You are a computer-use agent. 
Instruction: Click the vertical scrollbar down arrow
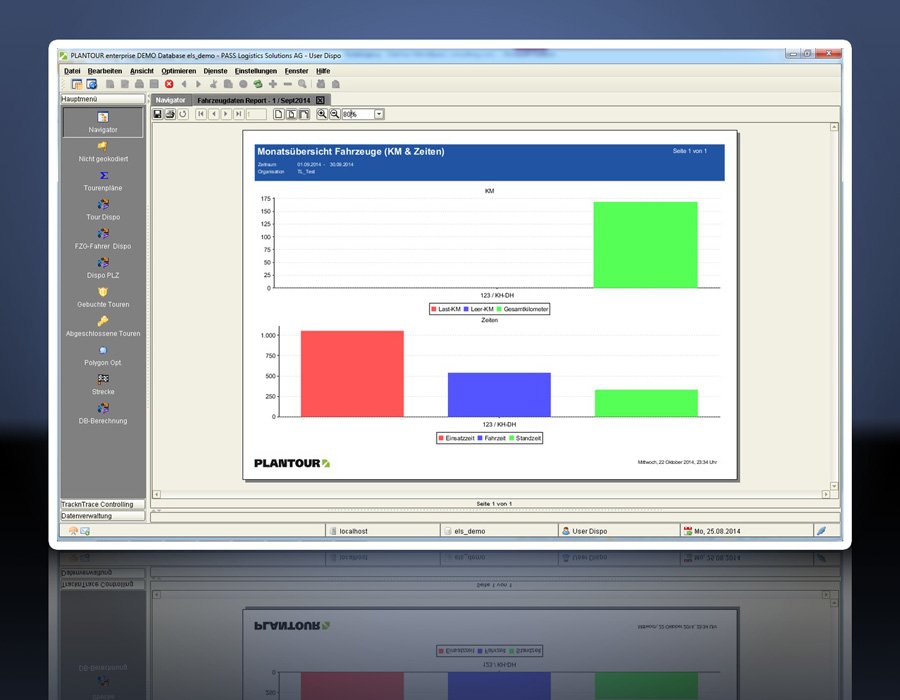(834, 486)
